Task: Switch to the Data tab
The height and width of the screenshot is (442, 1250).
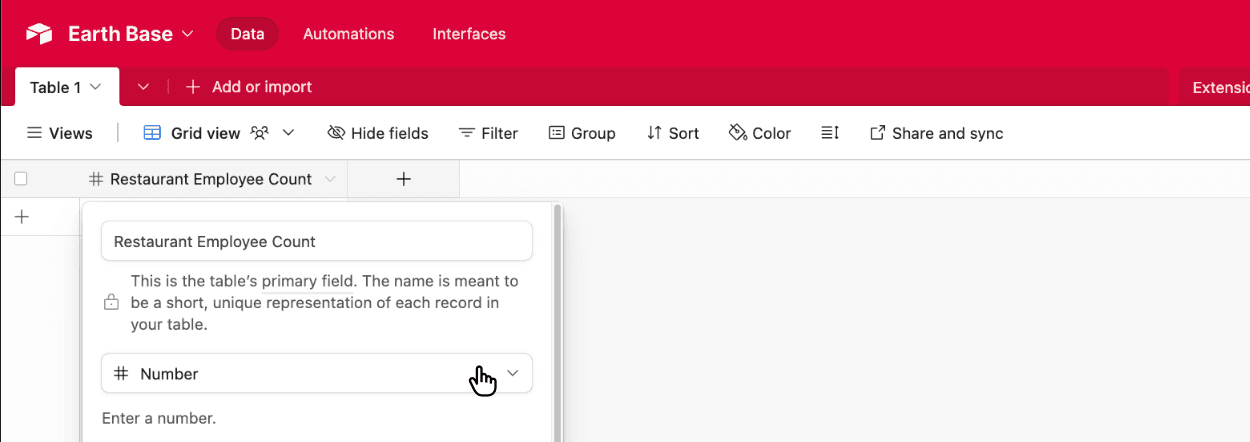Action: point(247,34)
